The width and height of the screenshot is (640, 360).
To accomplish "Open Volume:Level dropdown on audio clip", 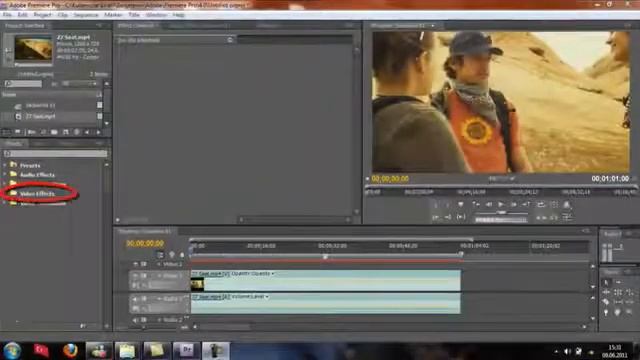I will (x=267, y=297).
